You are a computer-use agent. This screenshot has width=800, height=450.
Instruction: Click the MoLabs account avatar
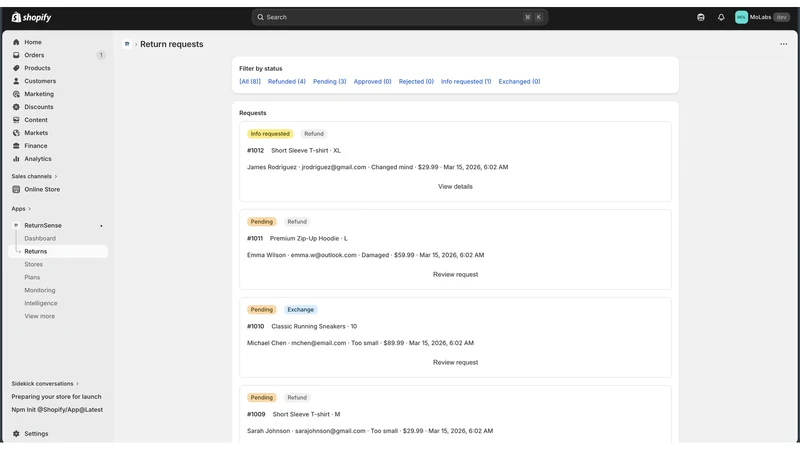(741, 17)
